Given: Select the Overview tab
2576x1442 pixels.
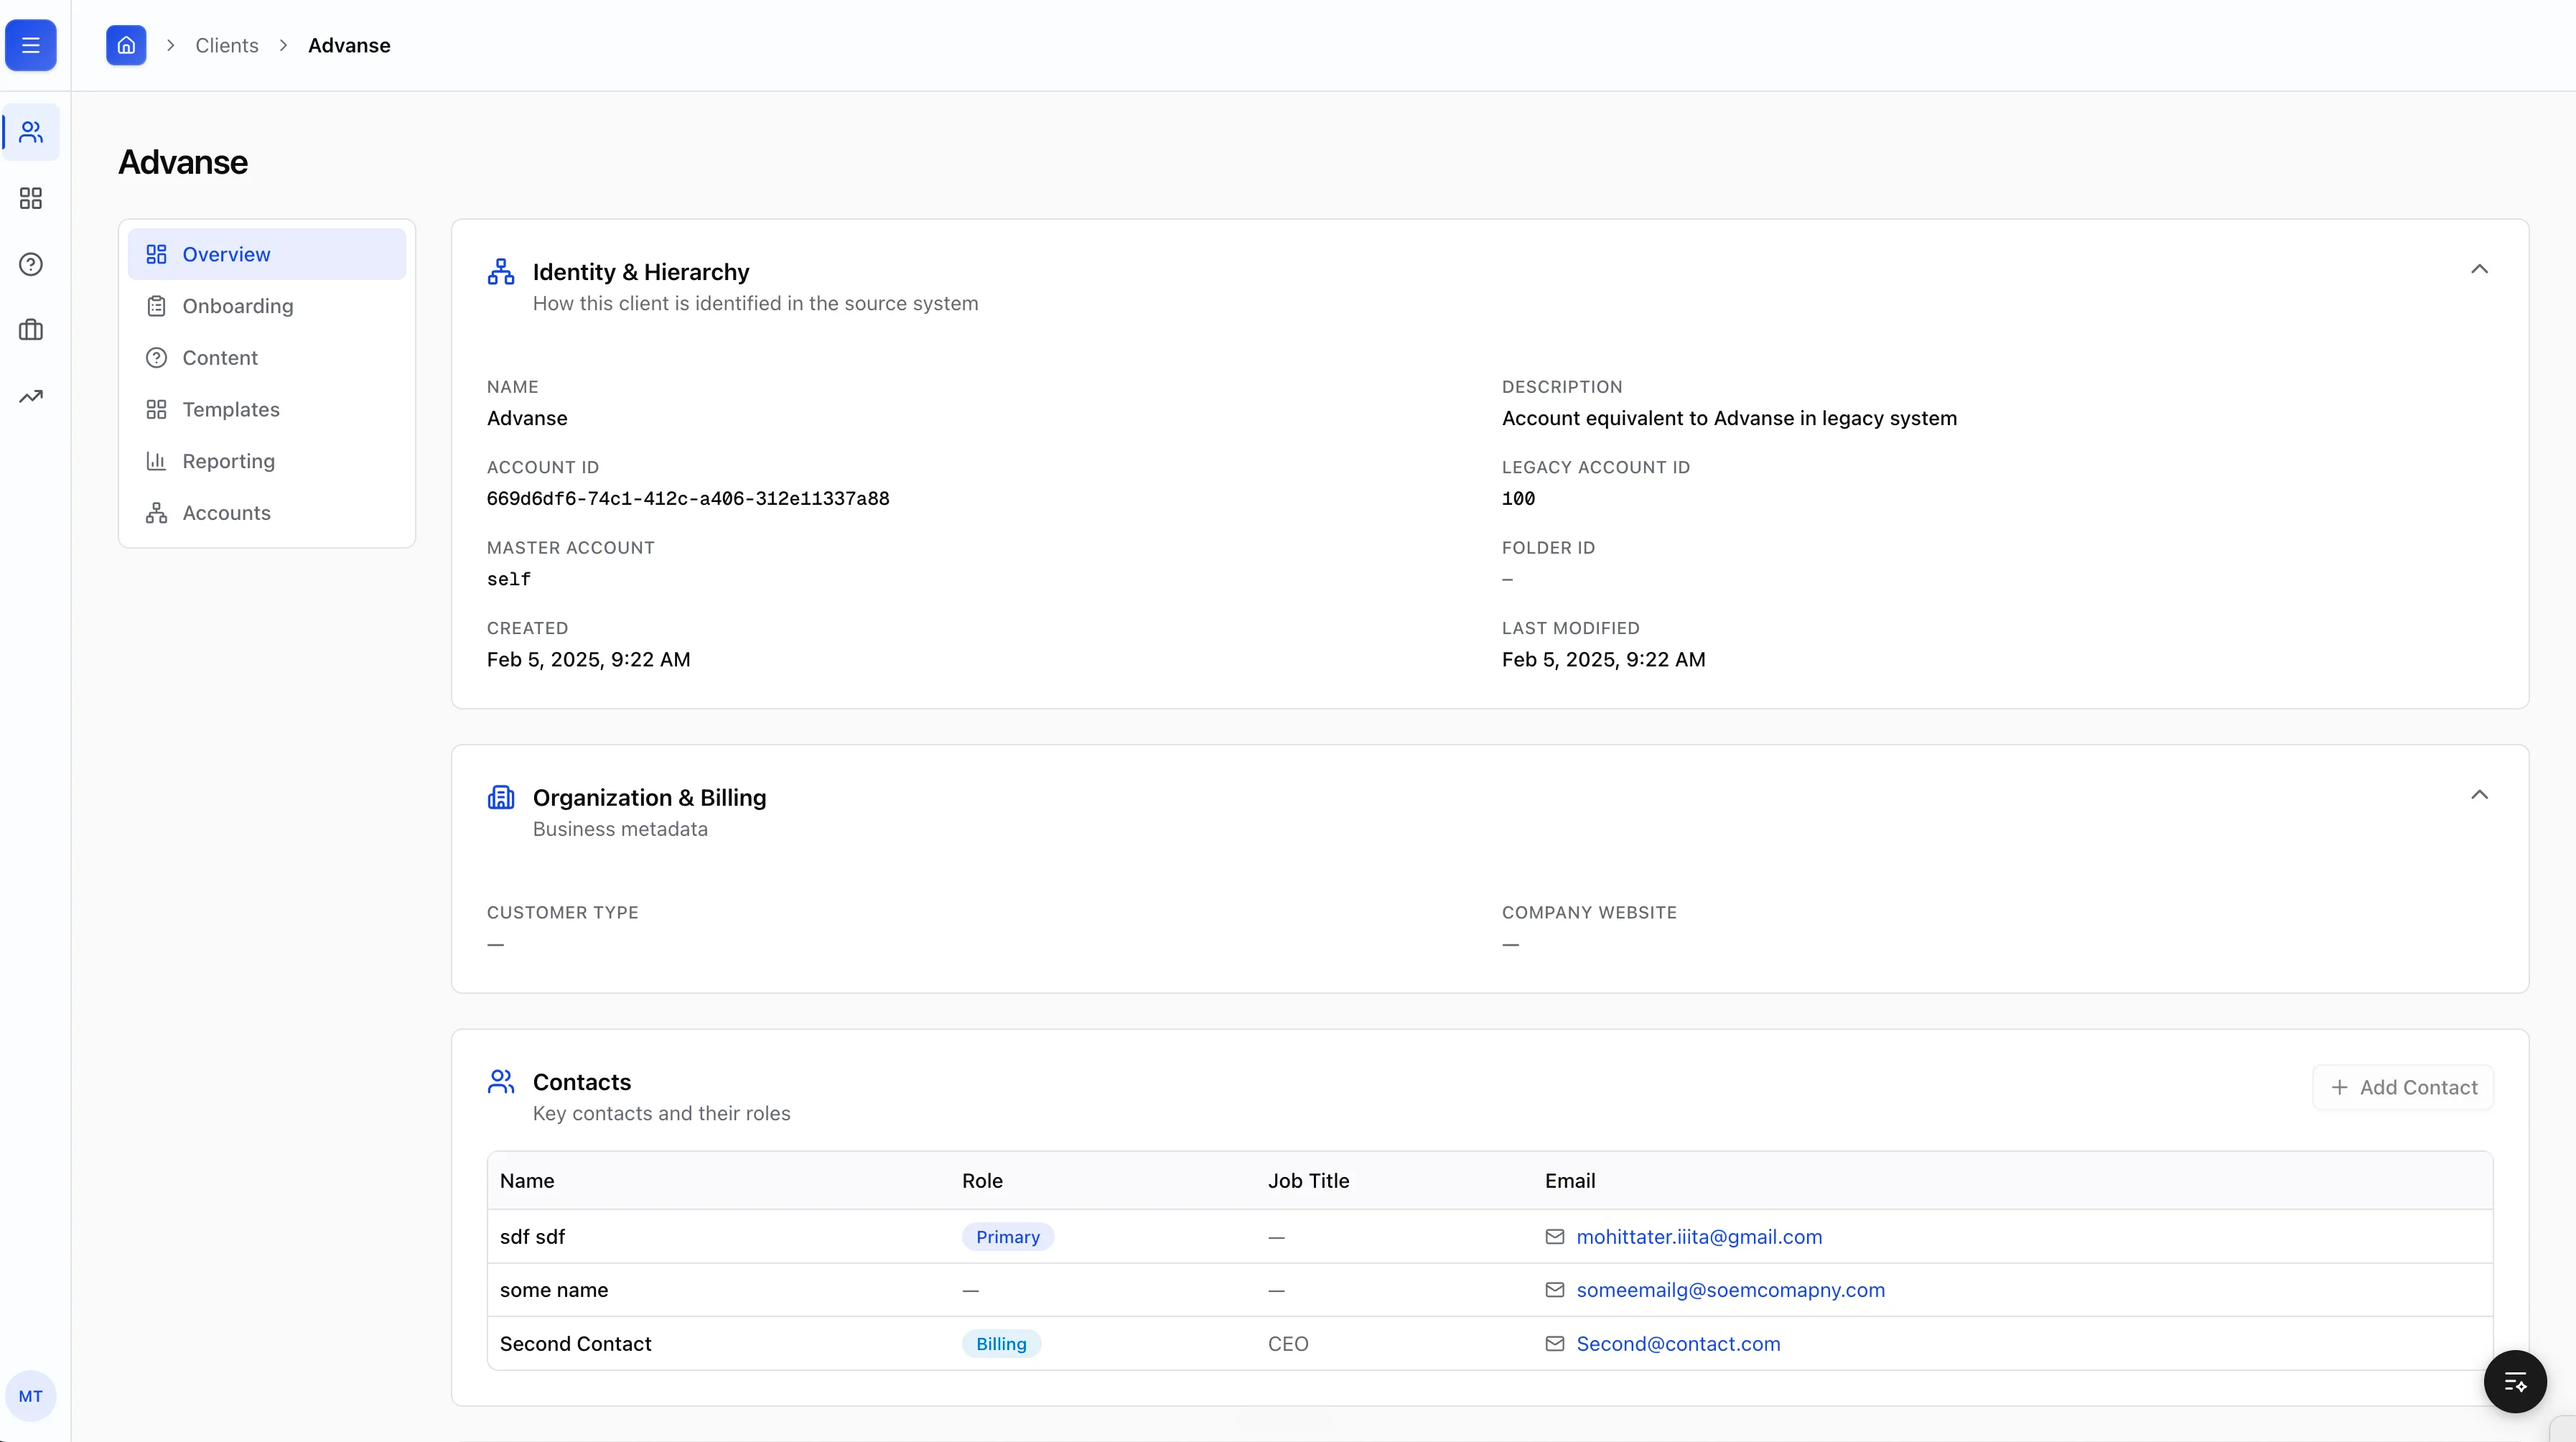Looking at the screenshot, I should (x=267, y=254).
